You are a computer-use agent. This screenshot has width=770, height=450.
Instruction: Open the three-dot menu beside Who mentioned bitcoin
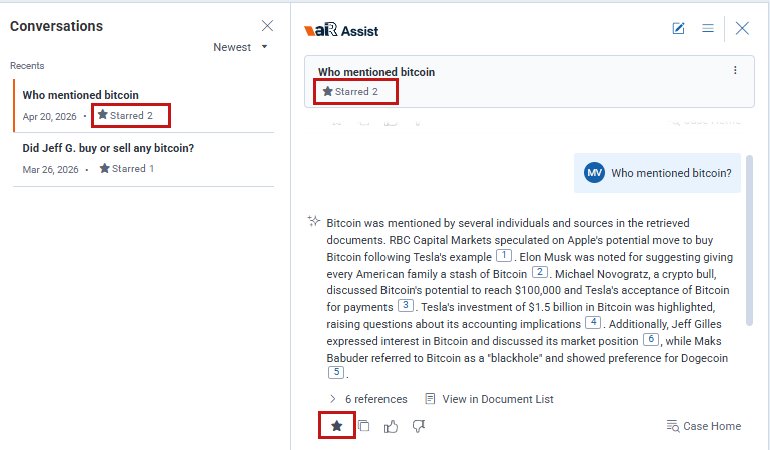coord(735,70)
